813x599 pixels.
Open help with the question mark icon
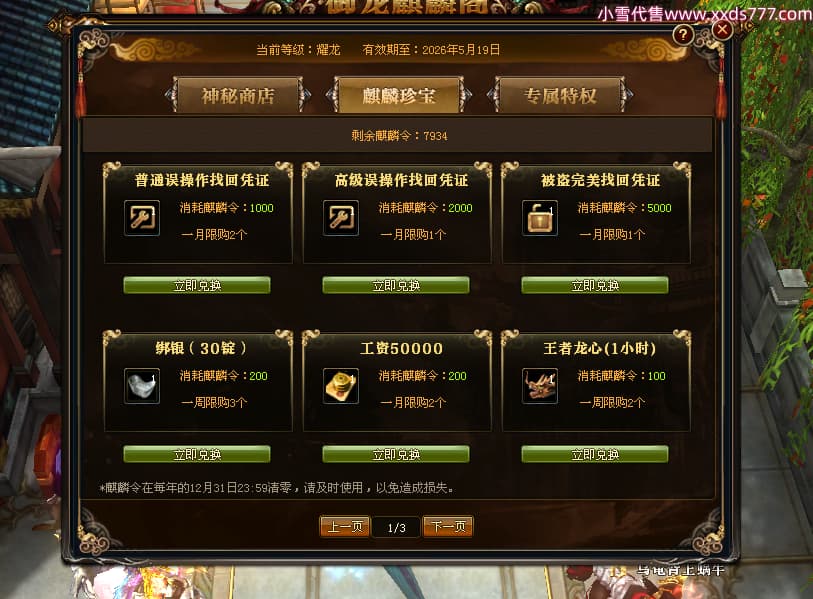point(683,35)
